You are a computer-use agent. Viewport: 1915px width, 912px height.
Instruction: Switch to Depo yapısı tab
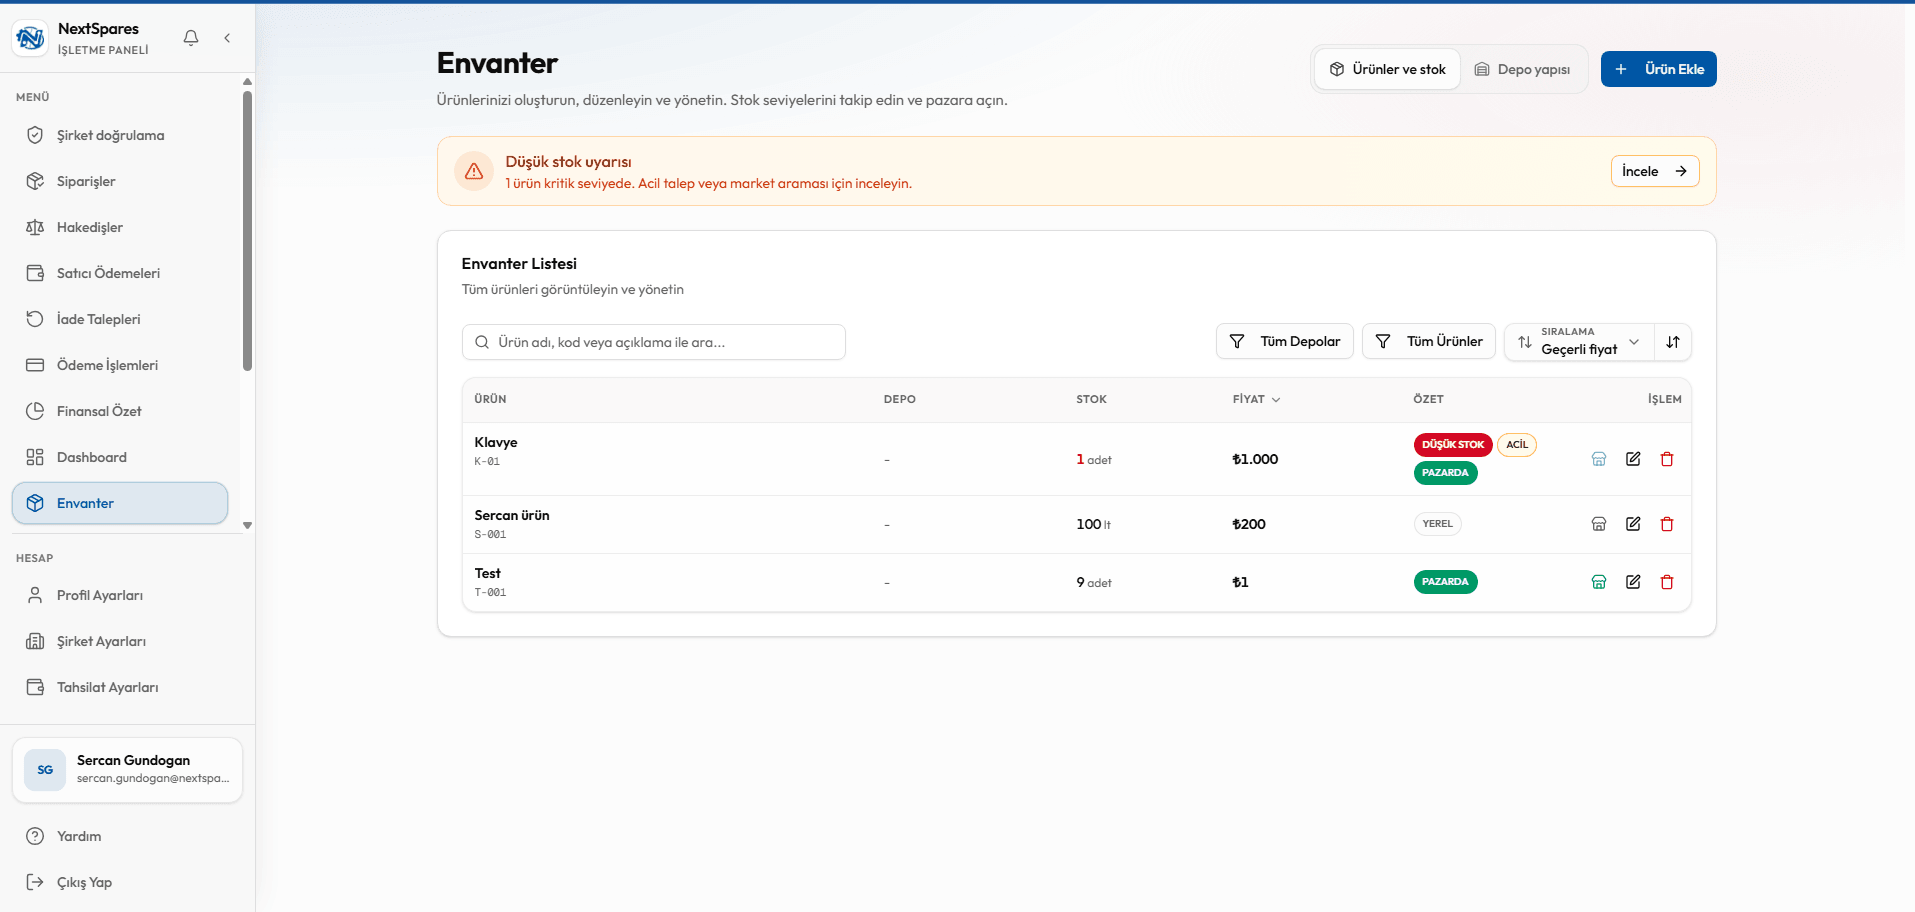pos(1522,69)
